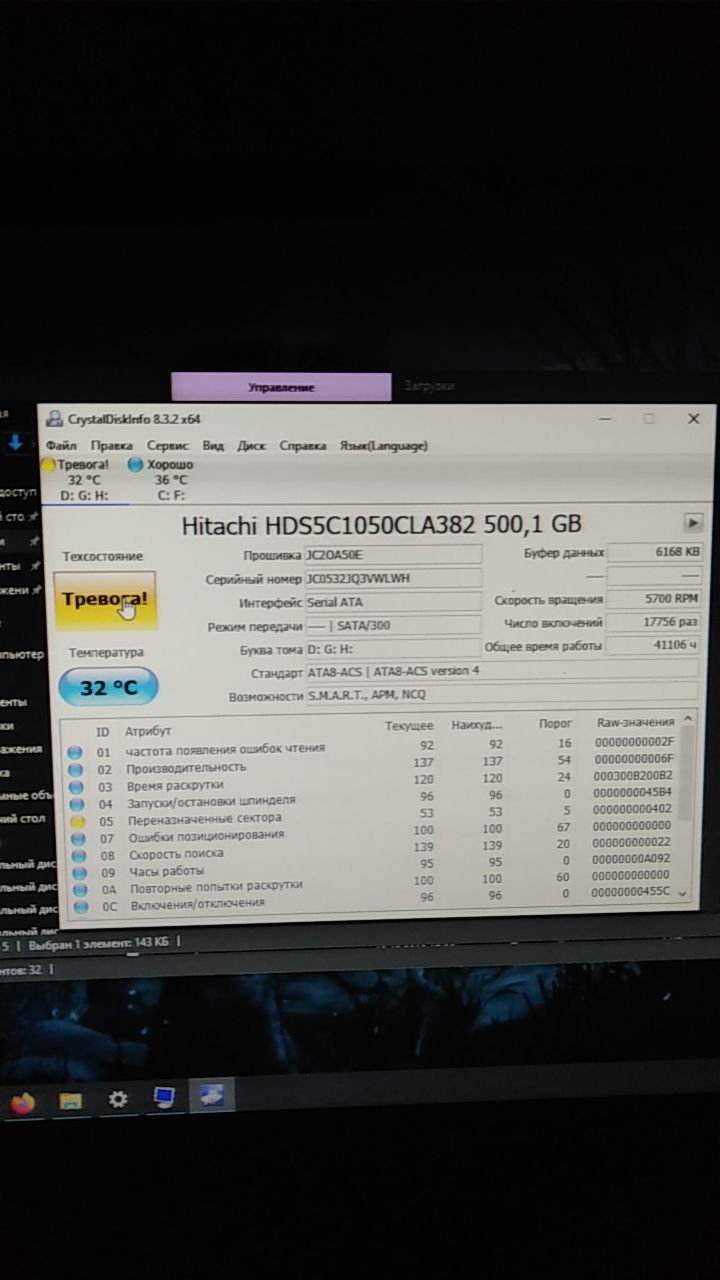Close the CrystalDiskInfo window
The image size is (720, 1280).
click(x=693, y=419)
